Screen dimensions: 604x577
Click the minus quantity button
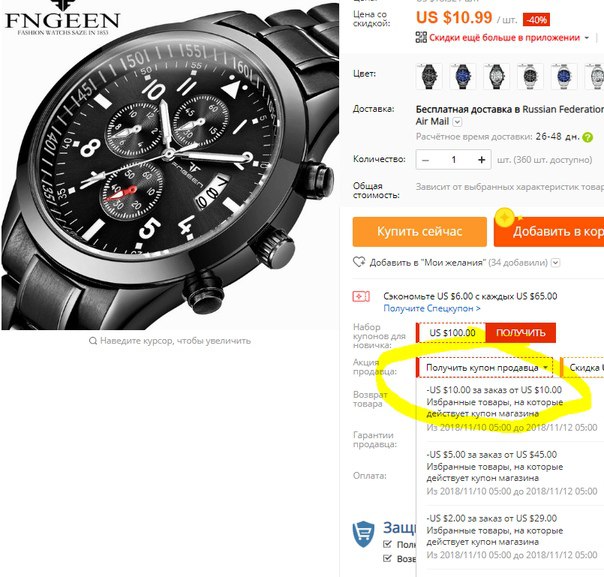pyautogui.click(x=425, y=159)
